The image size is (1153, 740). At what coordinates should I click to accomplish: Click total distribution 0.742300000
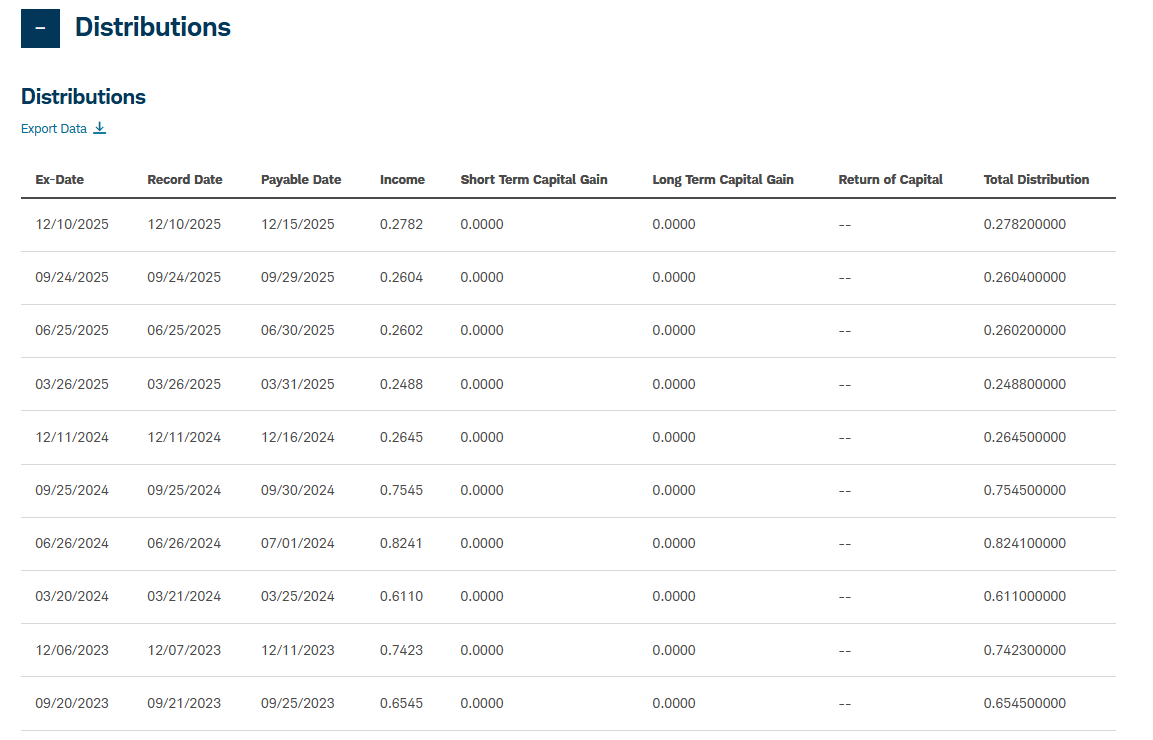point(1025,650)
